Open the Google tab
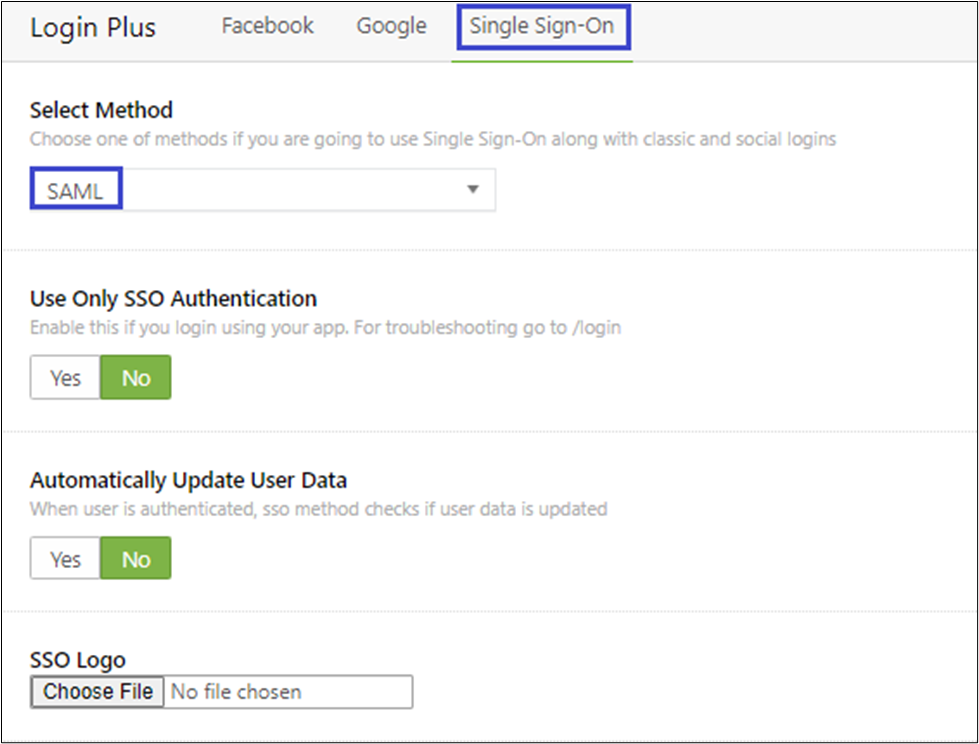Viewport: 979px width, 744px height. 391,26
